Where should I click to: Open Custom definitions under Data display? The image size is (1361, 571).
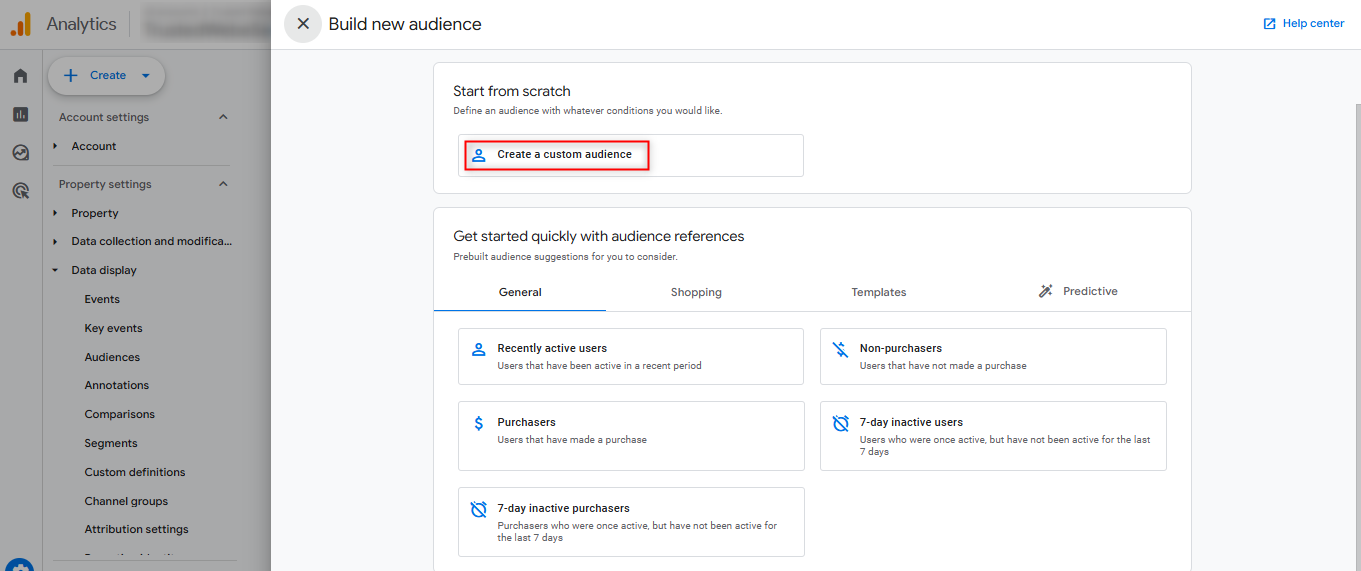pyautogui.click(x=135, y=472)
